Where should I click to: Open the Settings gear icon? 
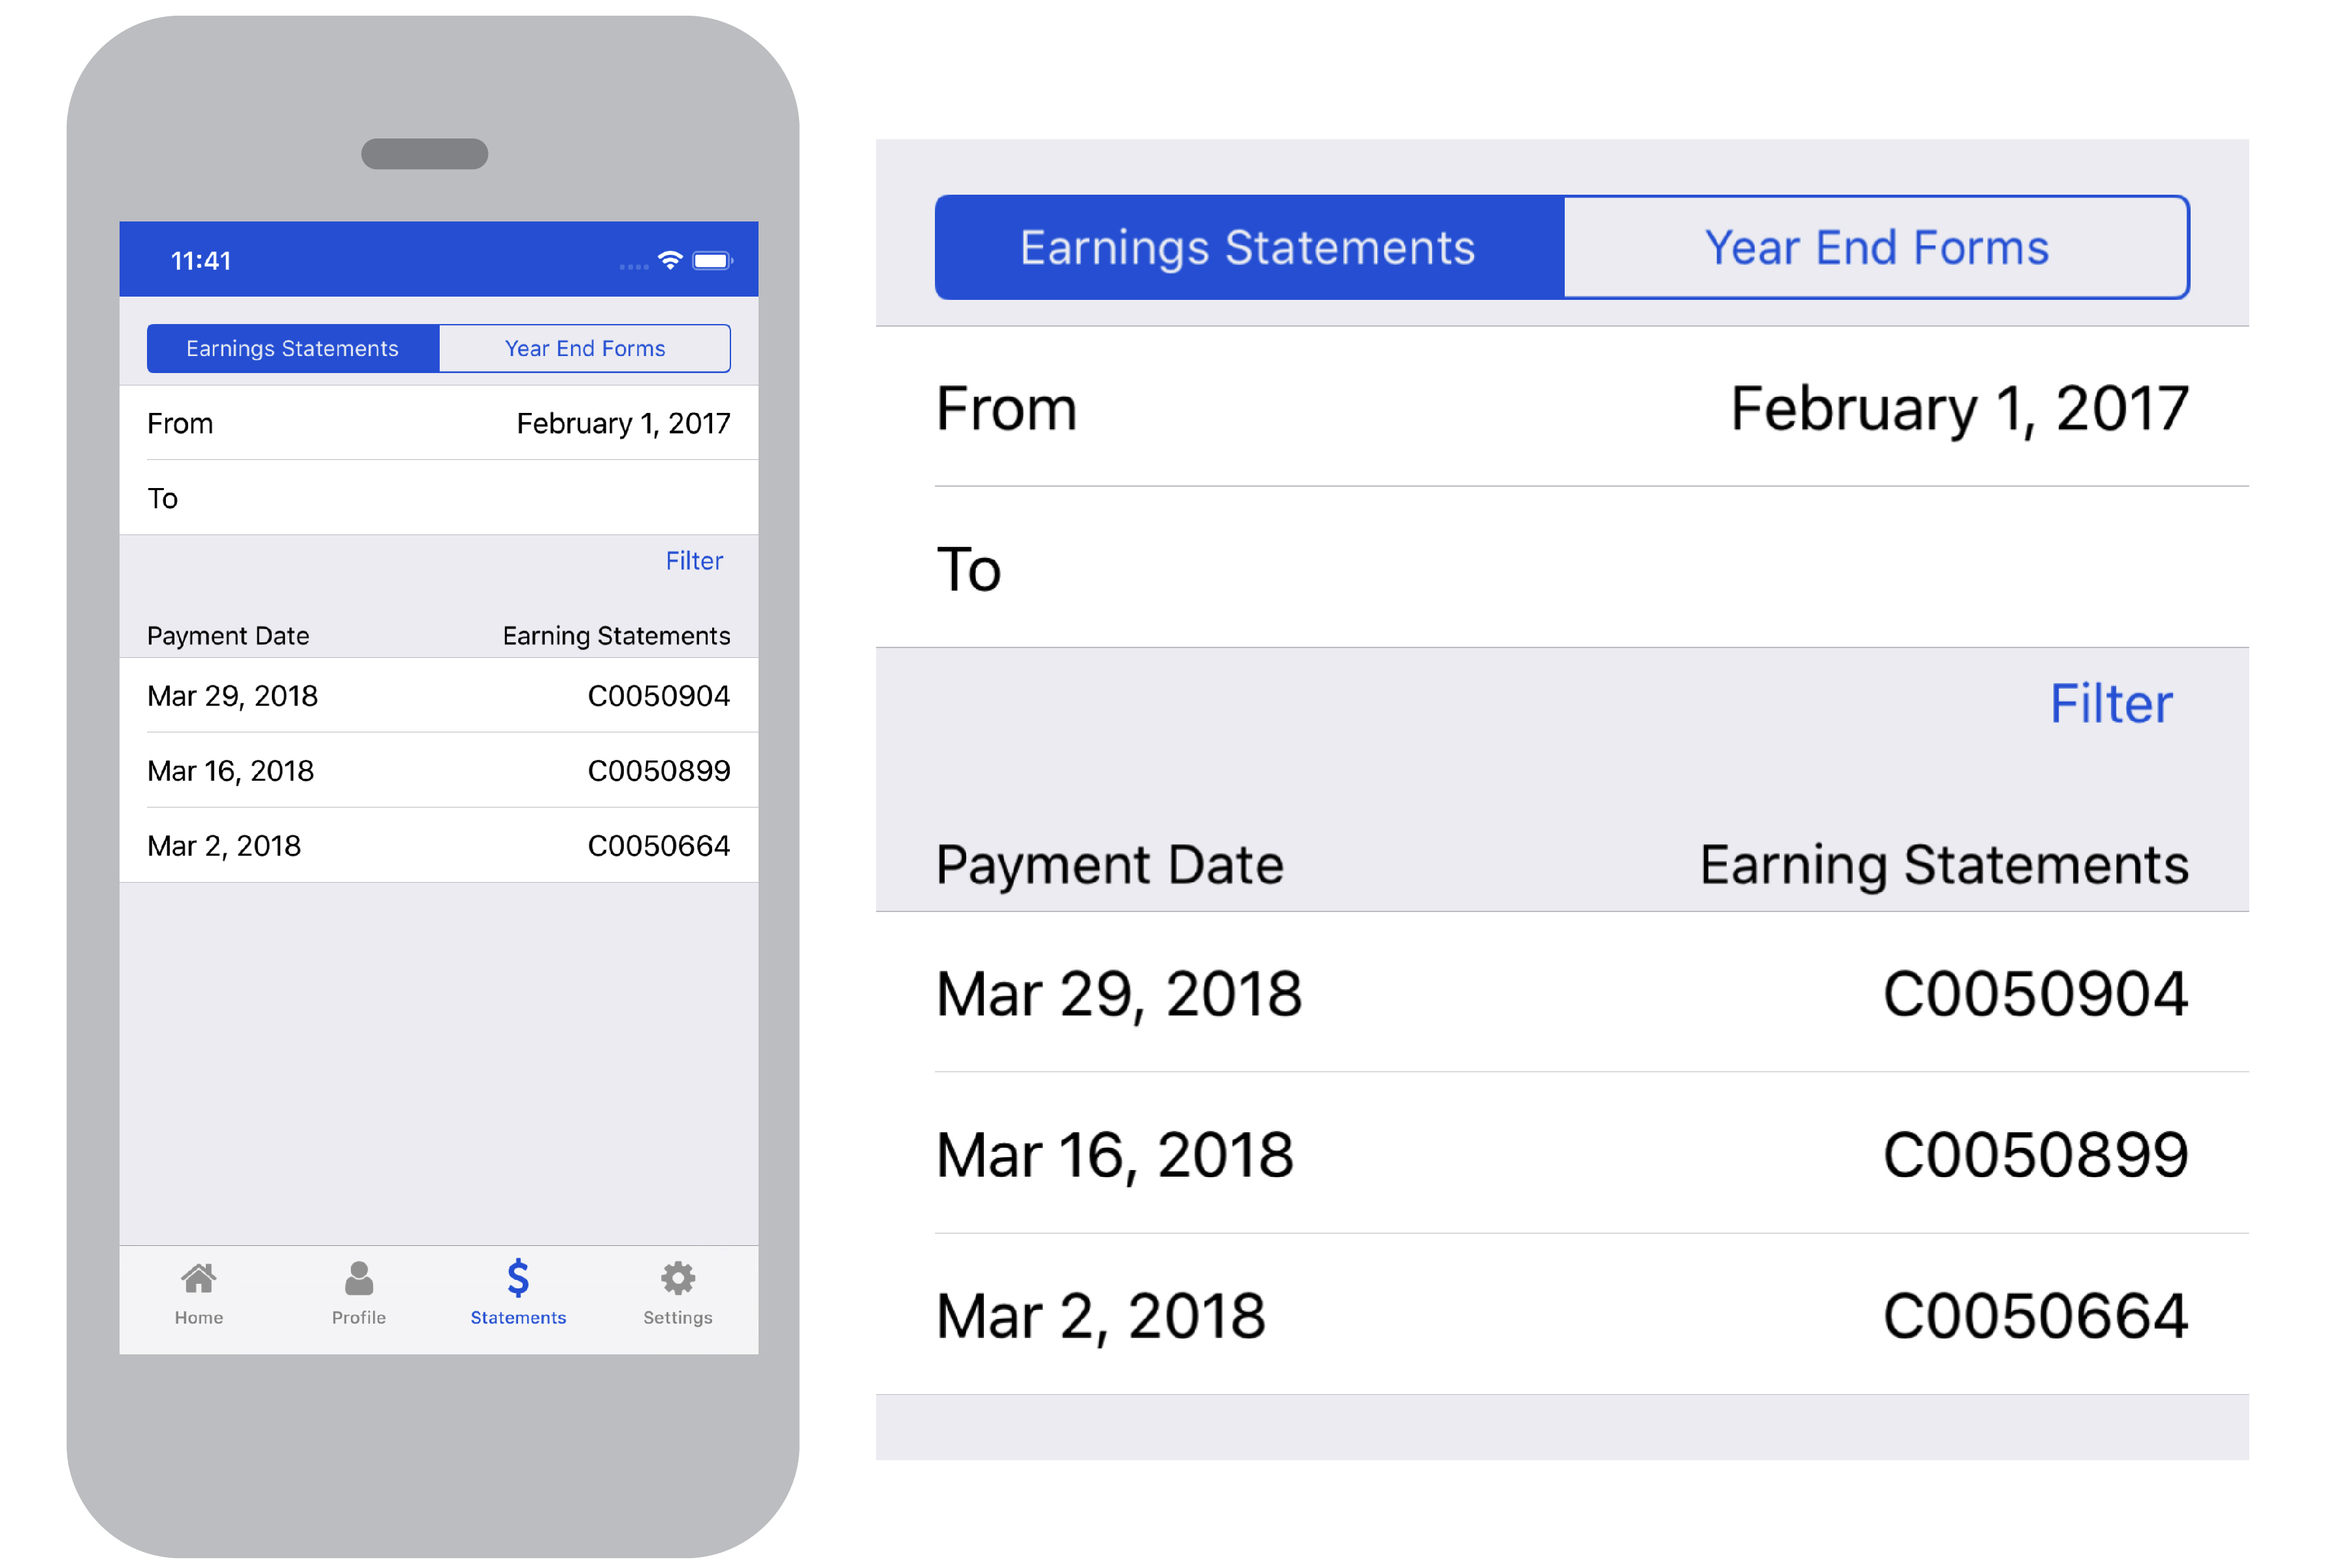(x=678, y=1278)
